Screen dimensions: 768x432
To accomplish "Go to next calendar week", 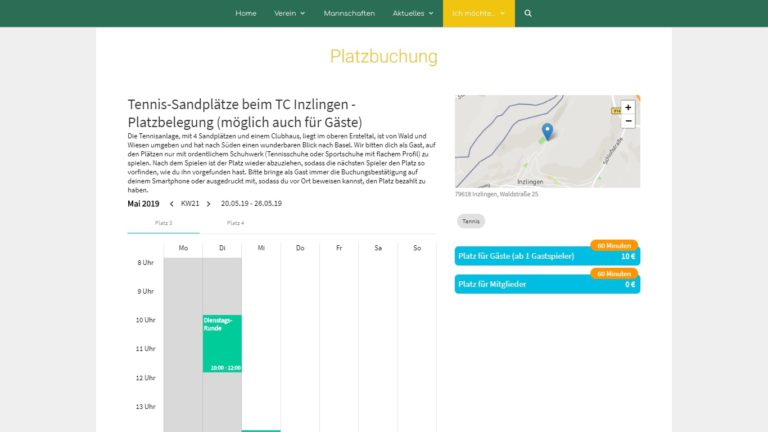I will click(209, 204).
